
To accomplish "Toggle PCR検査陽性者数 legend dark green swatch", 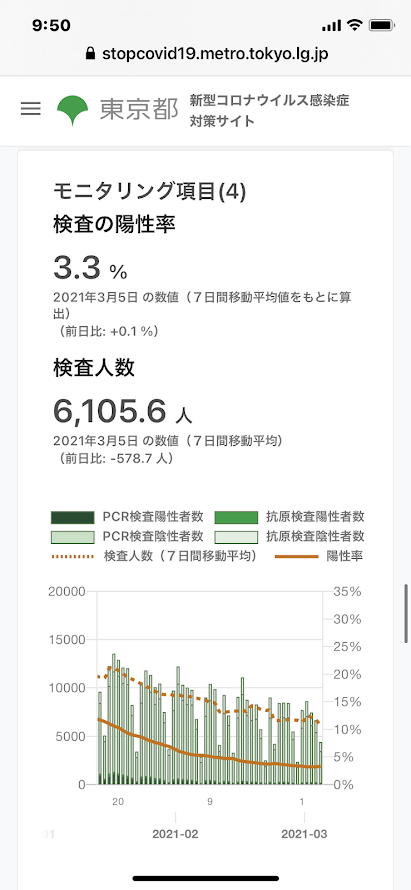I will point(72,517).
